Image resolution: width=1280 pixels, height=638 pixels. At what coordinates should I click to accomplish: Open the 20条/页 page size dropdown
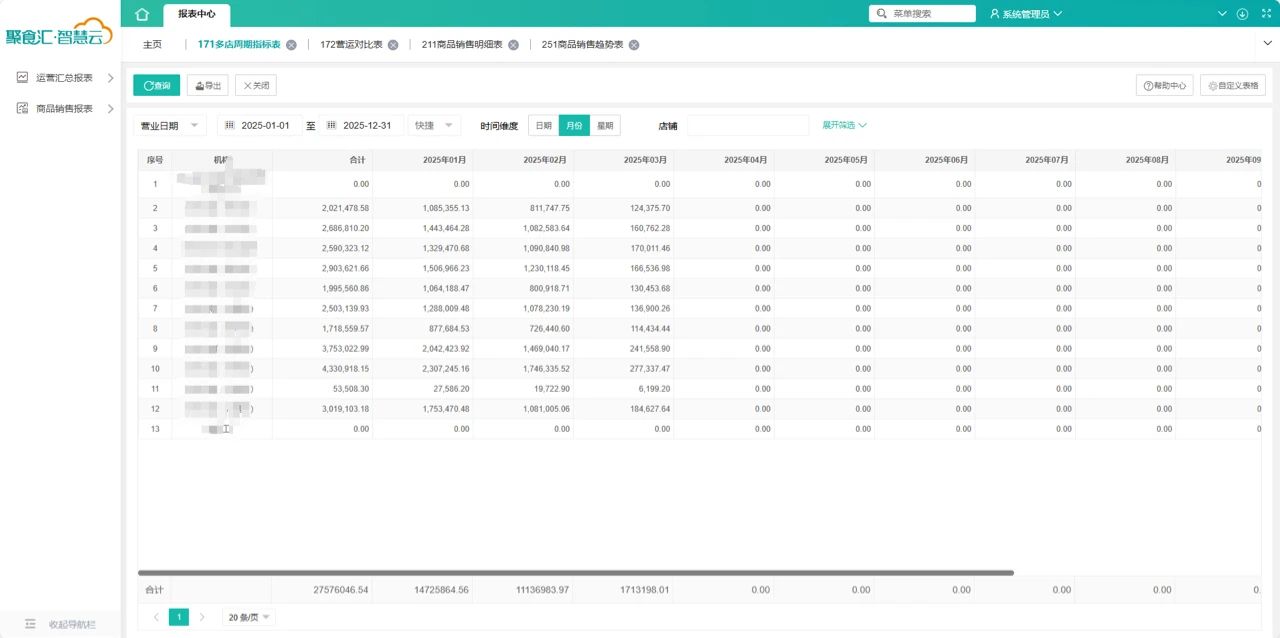(248, 618)
